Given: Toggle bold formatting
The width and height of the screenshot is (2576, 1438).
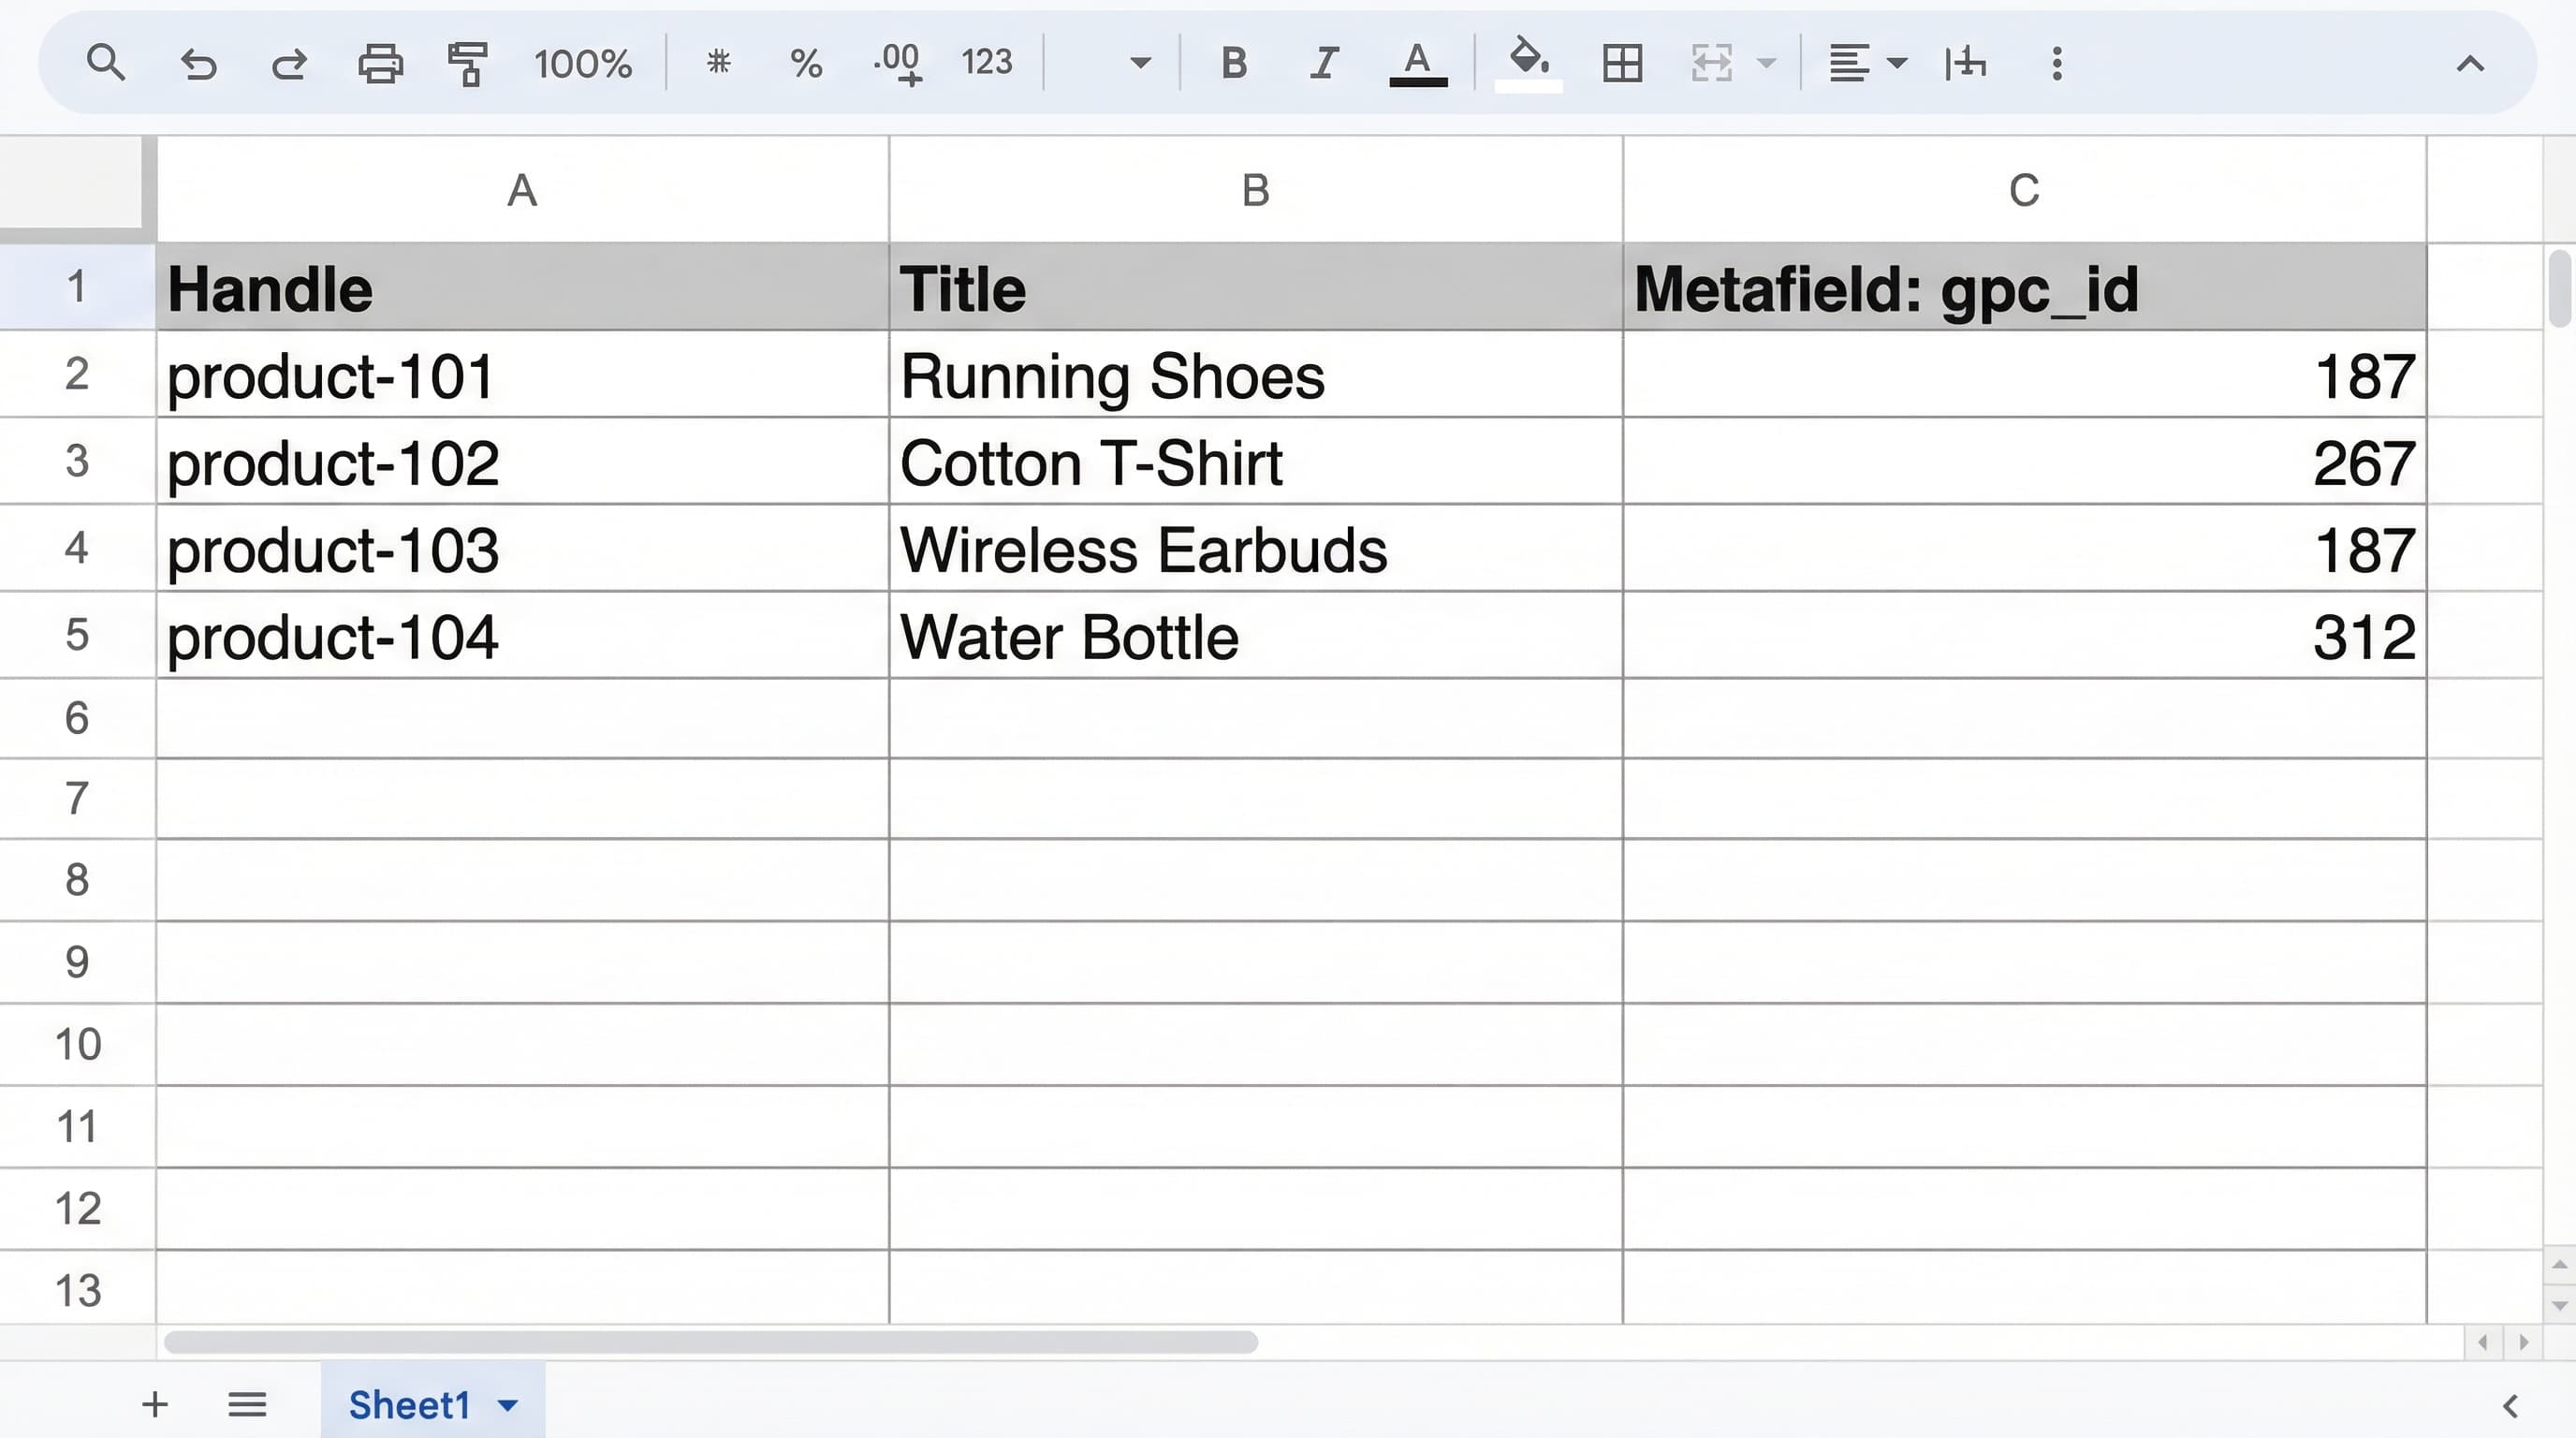Looking at the screenshot, I should tap(1234, 64).
